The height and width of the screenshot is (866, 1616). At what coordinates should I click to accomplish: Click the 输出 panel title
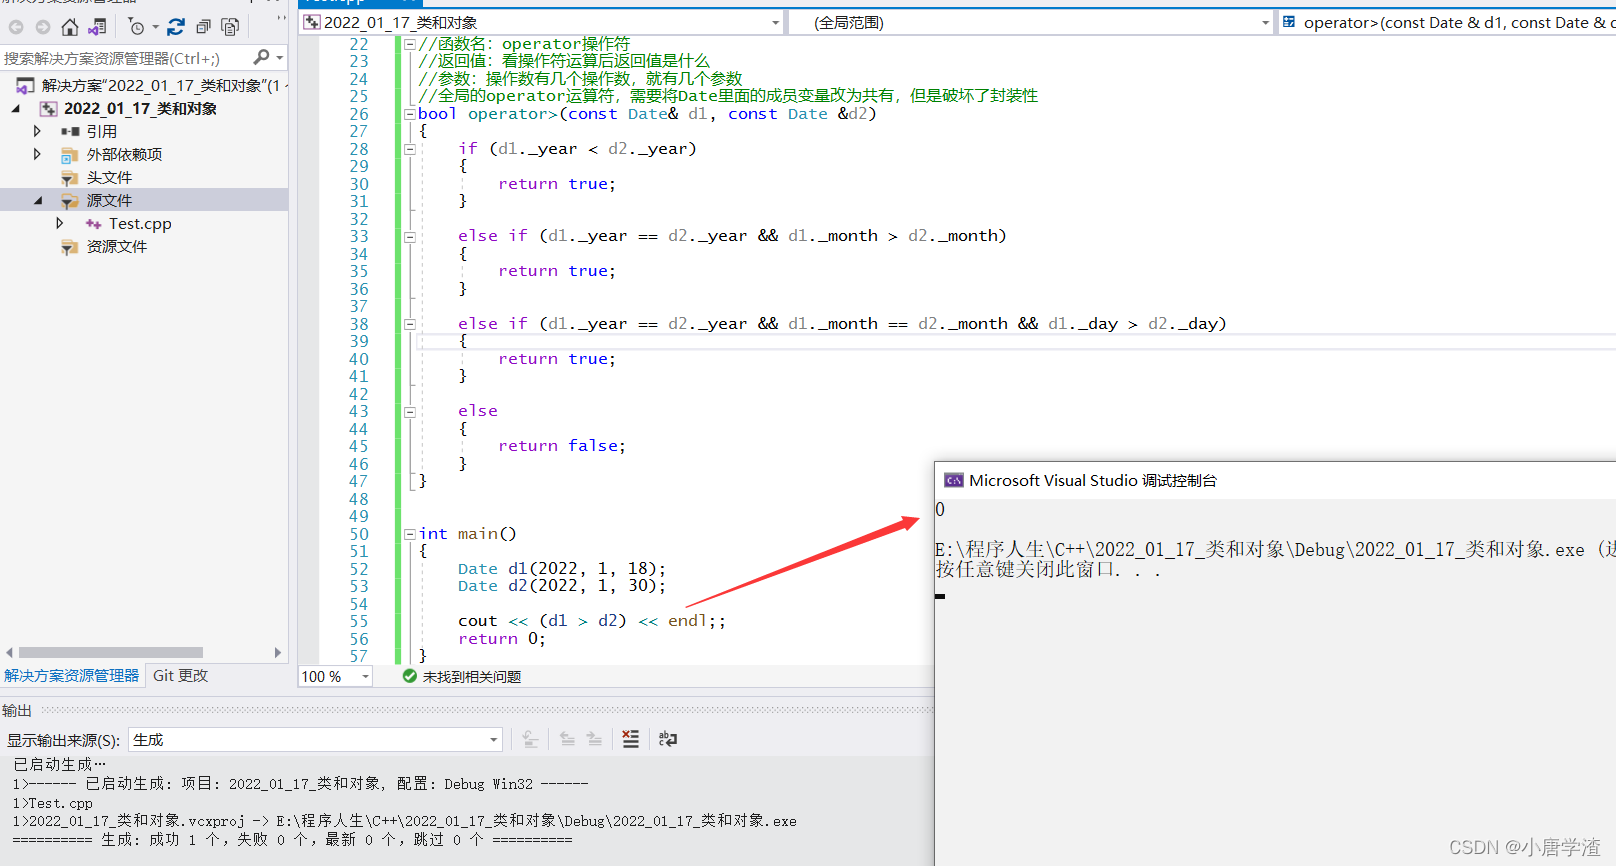17,710
